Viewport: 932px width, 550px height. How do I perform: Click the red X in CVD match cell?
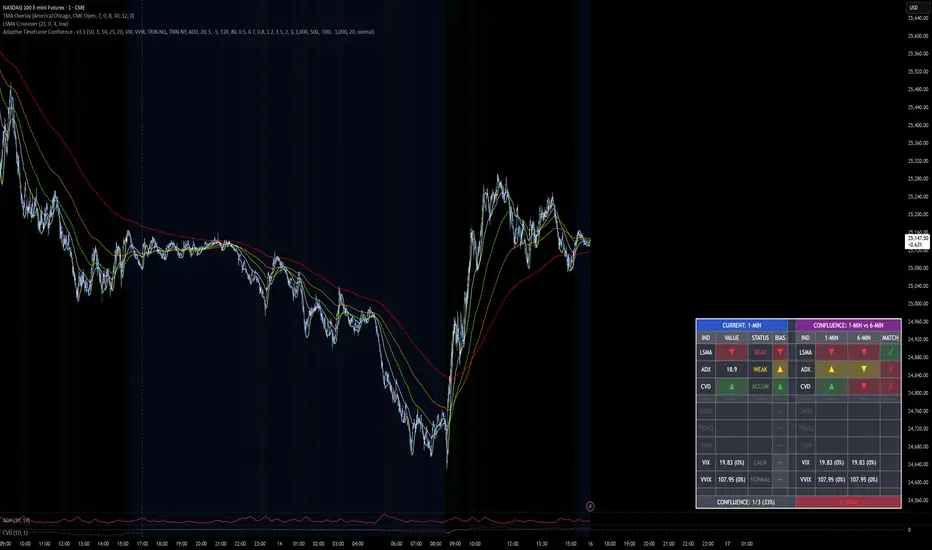point(890,384)
